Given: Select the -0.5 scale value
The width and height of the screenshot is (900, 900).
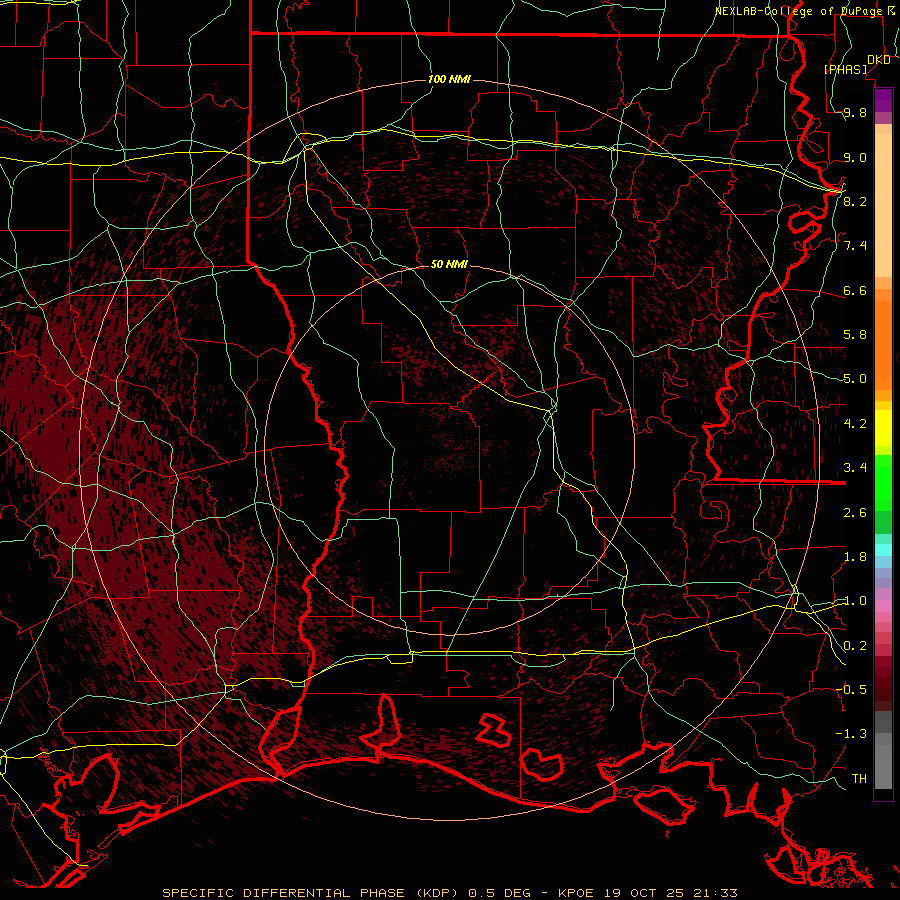Looking at the screenshot, I should click(851, 689).
